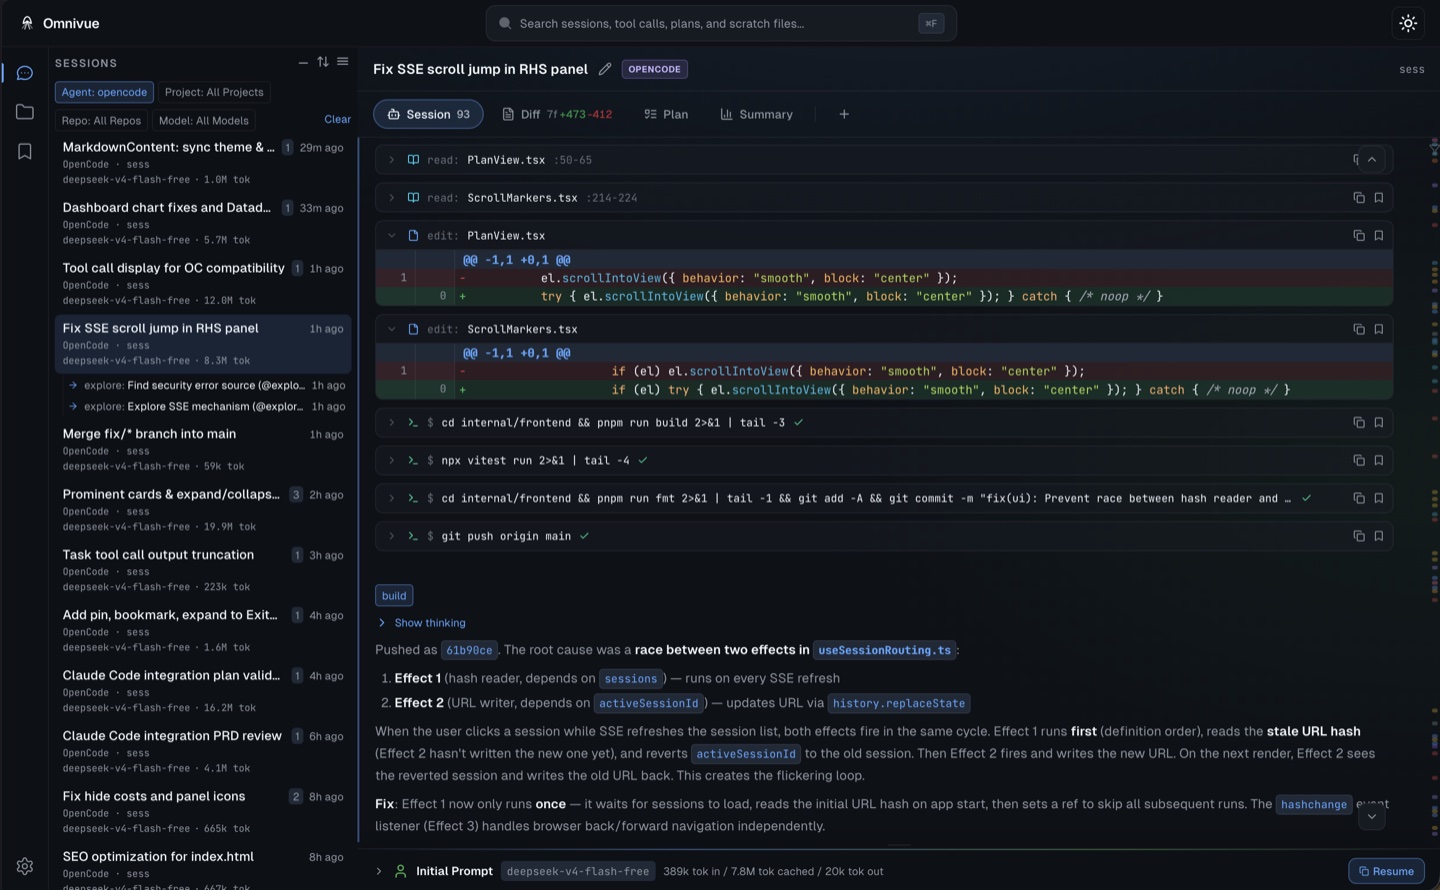The width and height of the screenshot is (1440, 890).
Task: Open the Agent: opencode filter
Action: (x=104, y=92)
